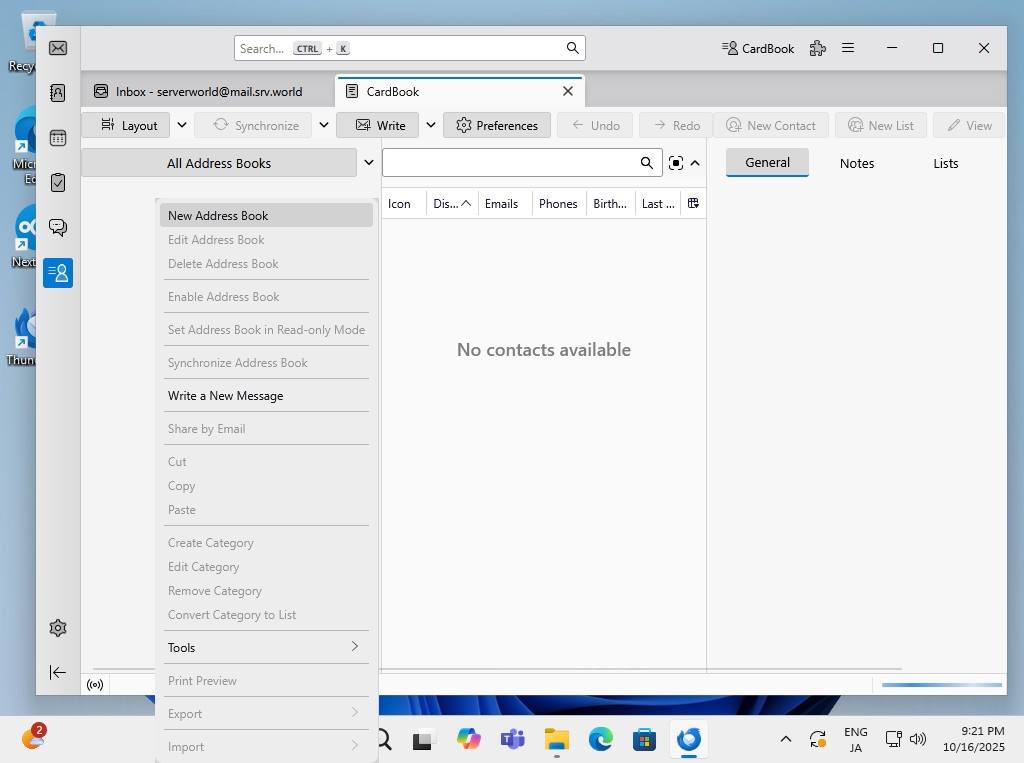The image size is (1024, 763).
Task: Click the Preferences button
Action: pyautogui.click(x=497, y=126)
